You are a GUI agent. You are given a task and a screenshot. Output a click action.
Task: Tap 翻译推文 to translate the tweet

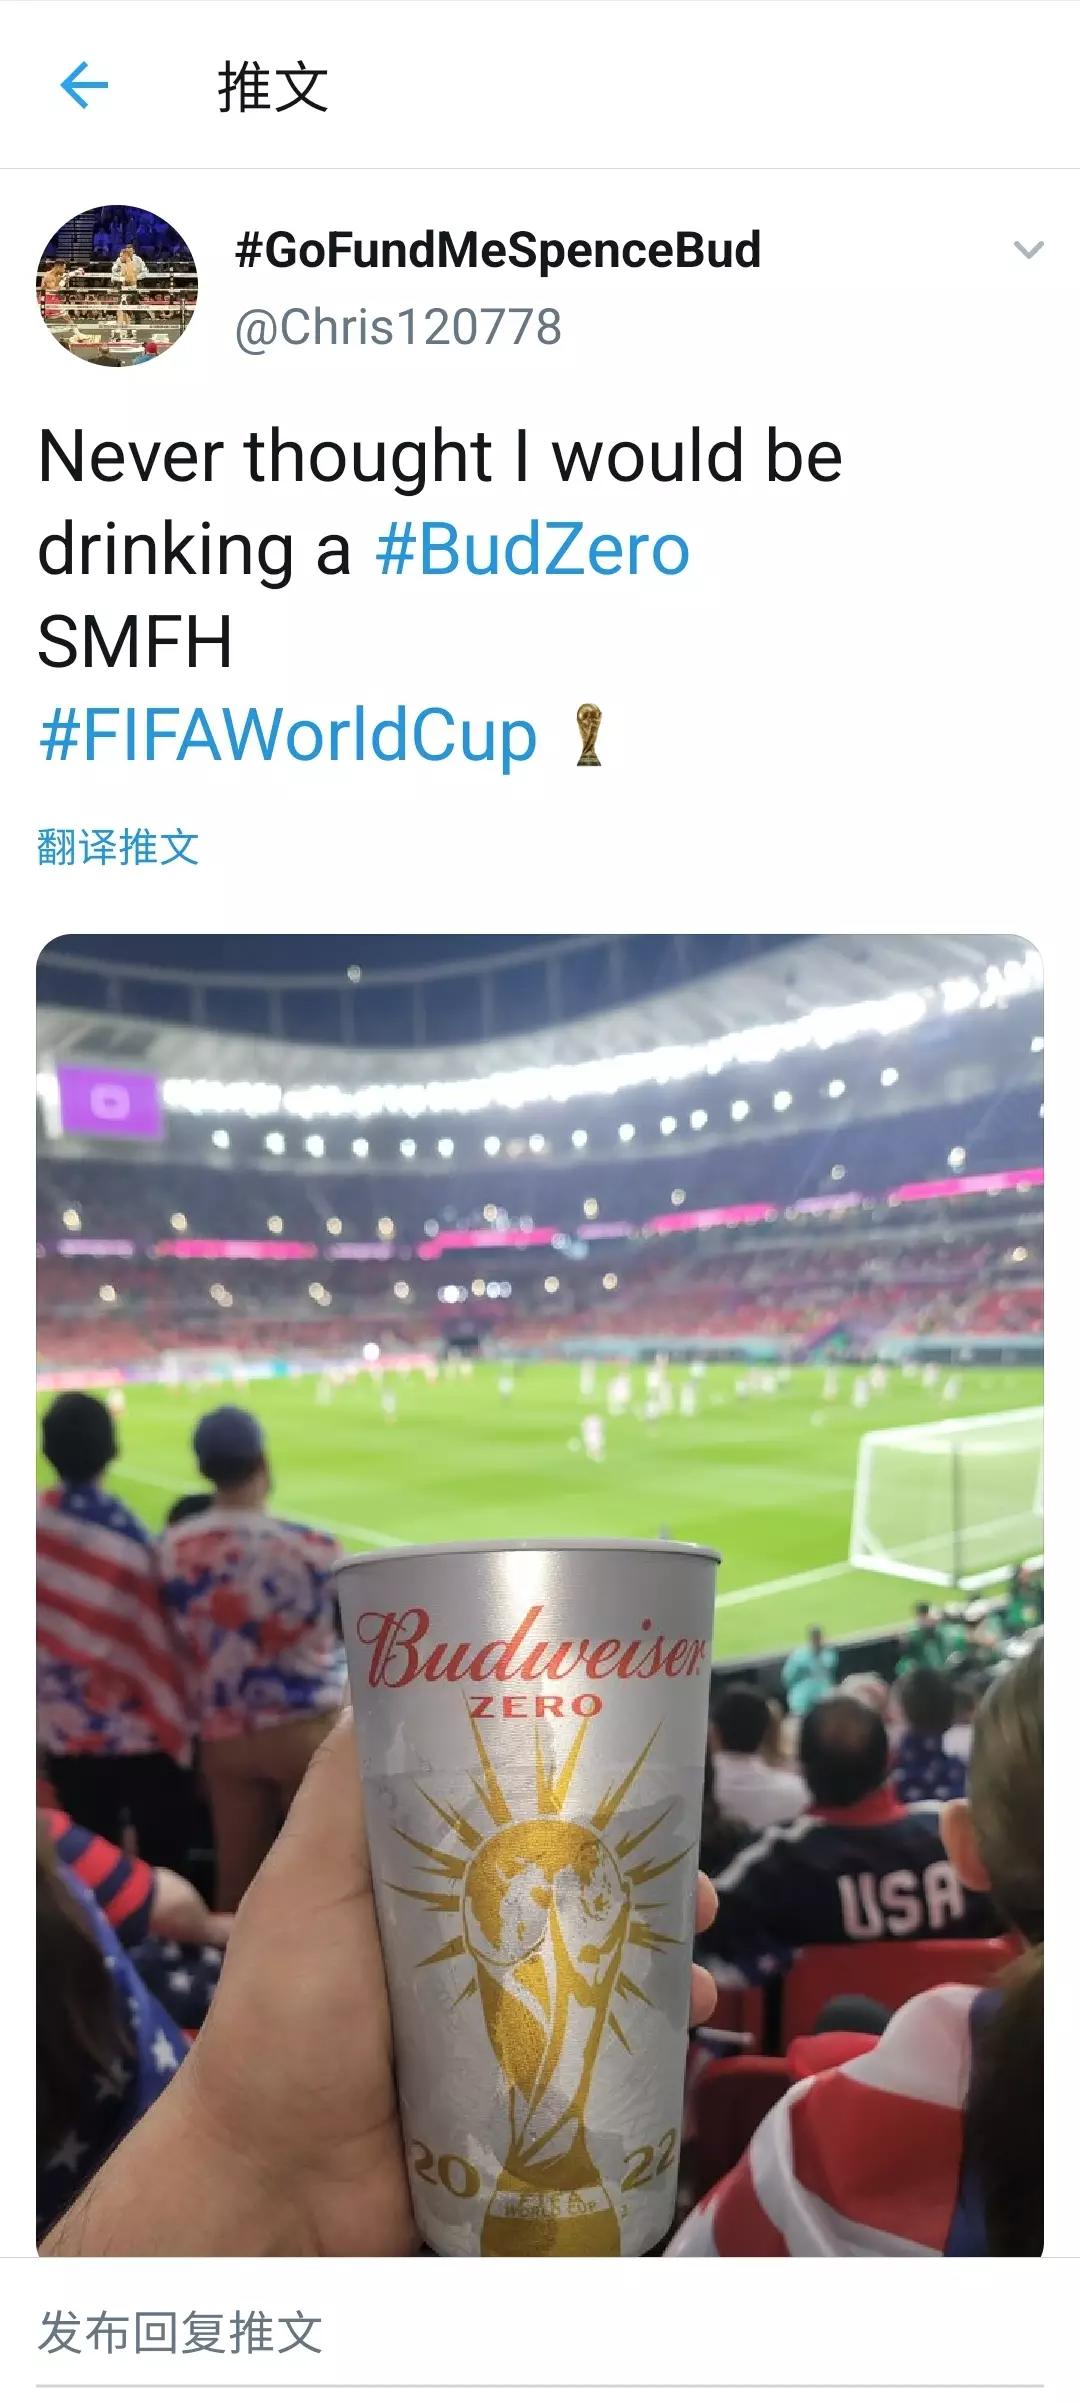118,846
